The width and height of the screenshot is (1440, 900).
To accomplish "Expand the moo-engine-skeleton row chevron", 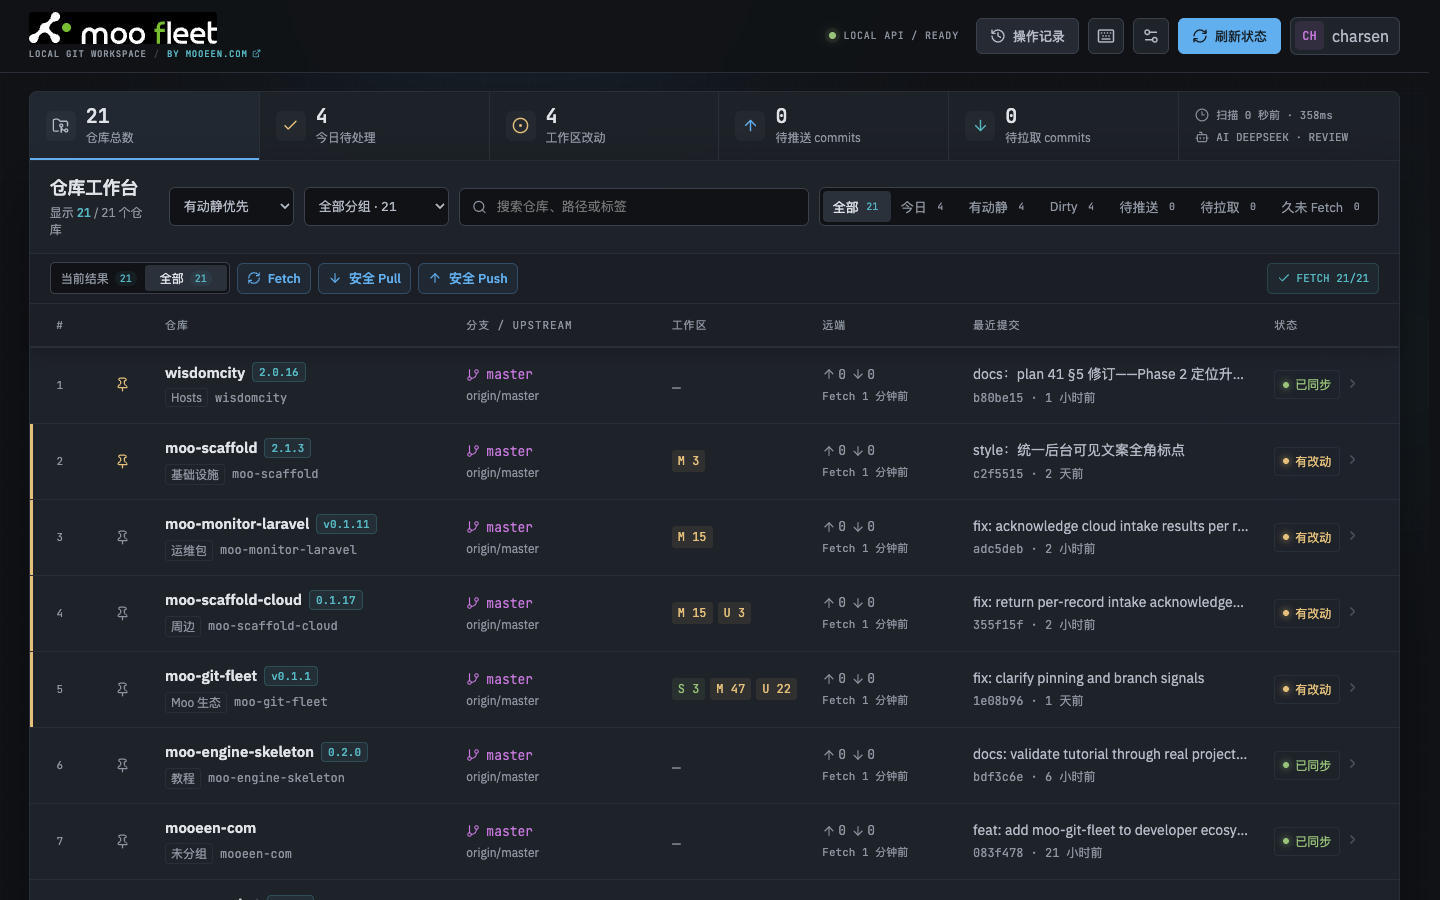I will [x=1353, y=764].
